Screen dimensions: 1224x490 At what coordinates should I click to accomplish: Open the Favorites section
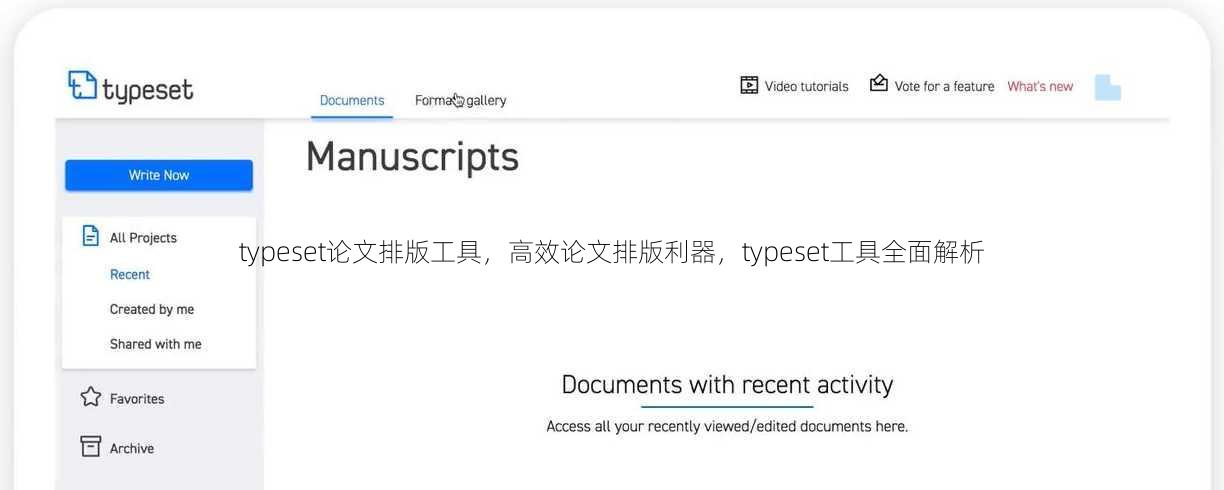coord(137,399)
